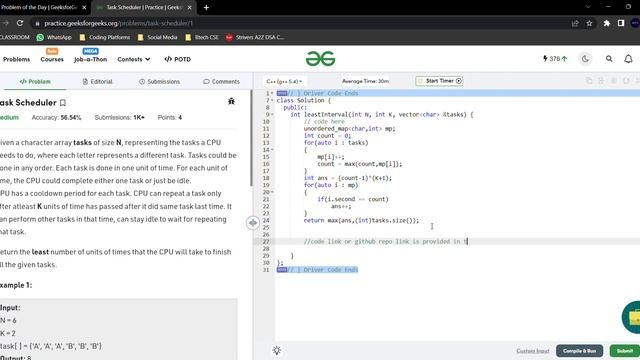The image size is (640, 360).
Task: Open a new browser tab
Action: (206, 7)
